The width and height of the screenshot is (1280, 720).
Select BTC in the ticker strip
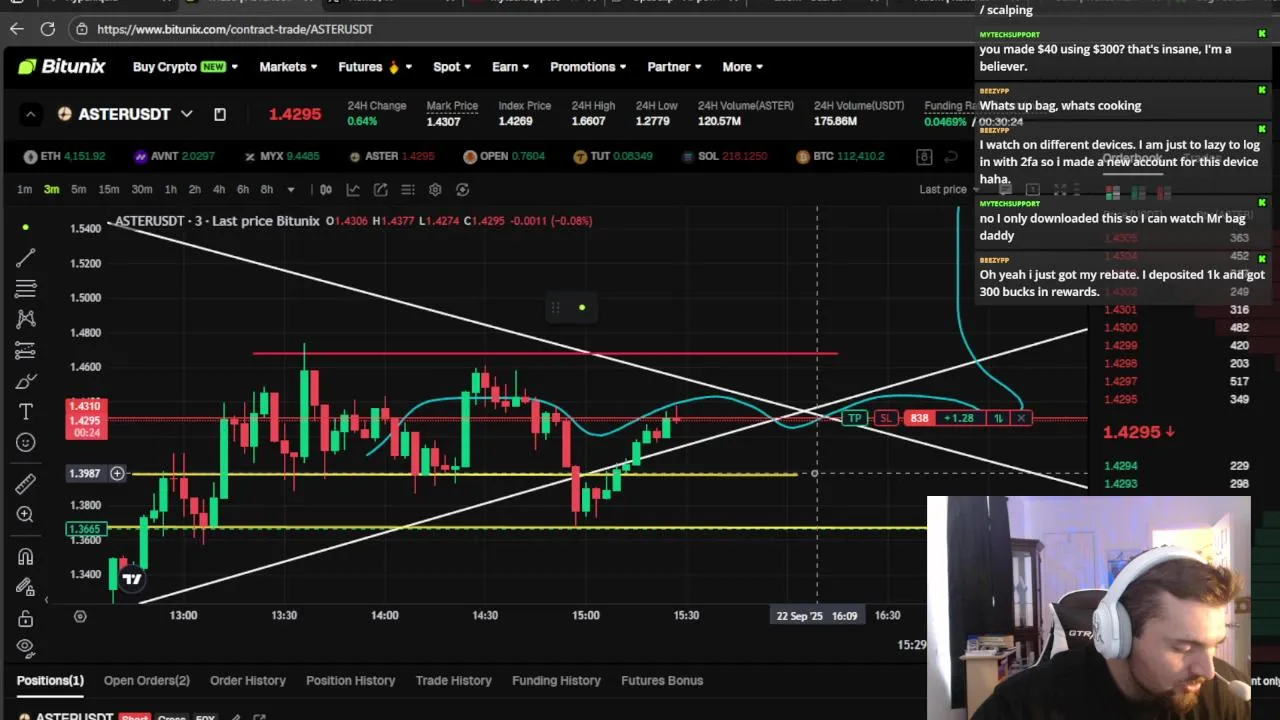[x=840, y=156]
